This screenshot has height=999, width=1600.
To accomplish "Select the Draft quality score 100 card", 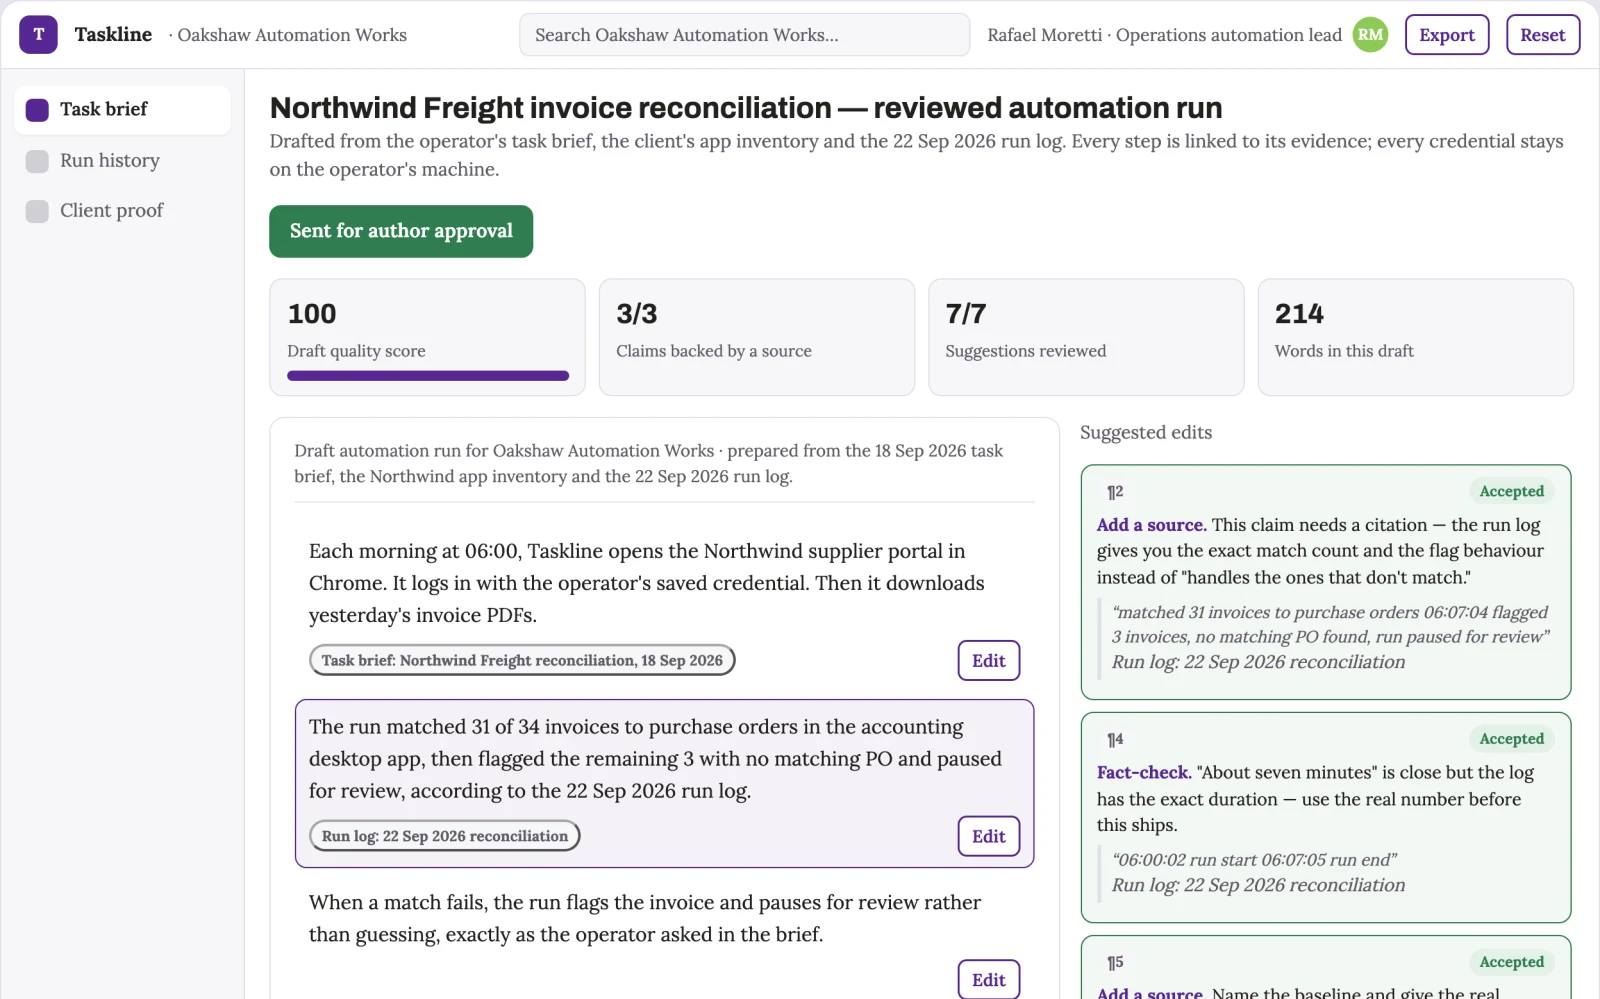I will 428,337.
